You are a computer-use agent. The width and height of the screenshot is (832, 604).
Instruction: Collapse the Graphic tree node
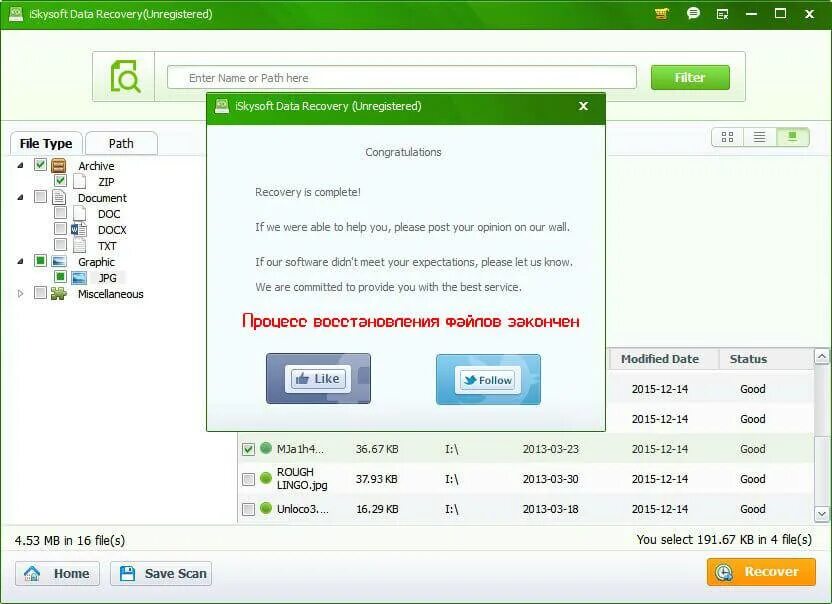pos(20,261)
